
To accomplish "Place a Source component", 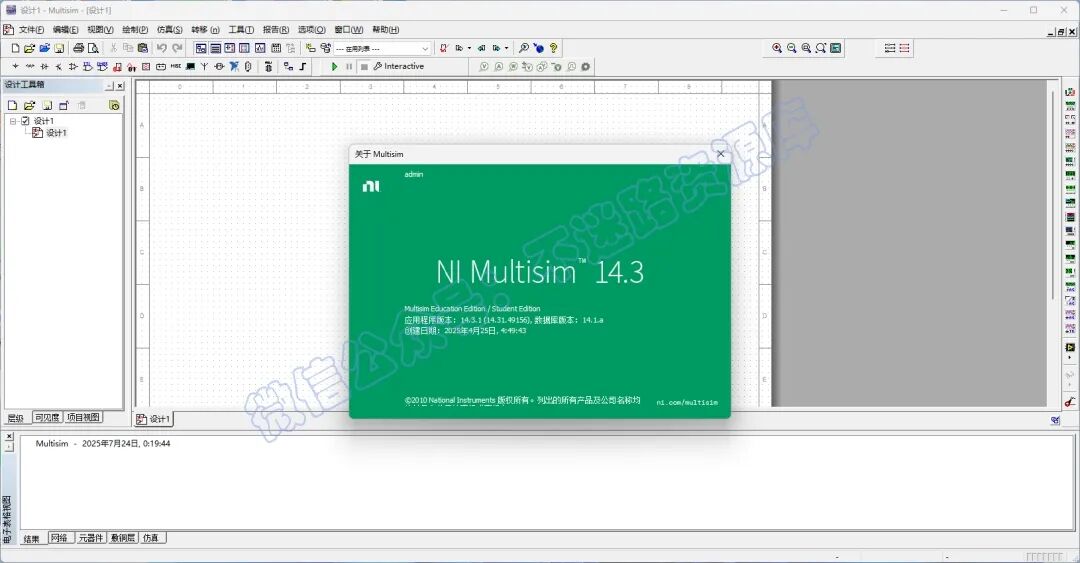I will pyautogui.click(x=15, y=67).
